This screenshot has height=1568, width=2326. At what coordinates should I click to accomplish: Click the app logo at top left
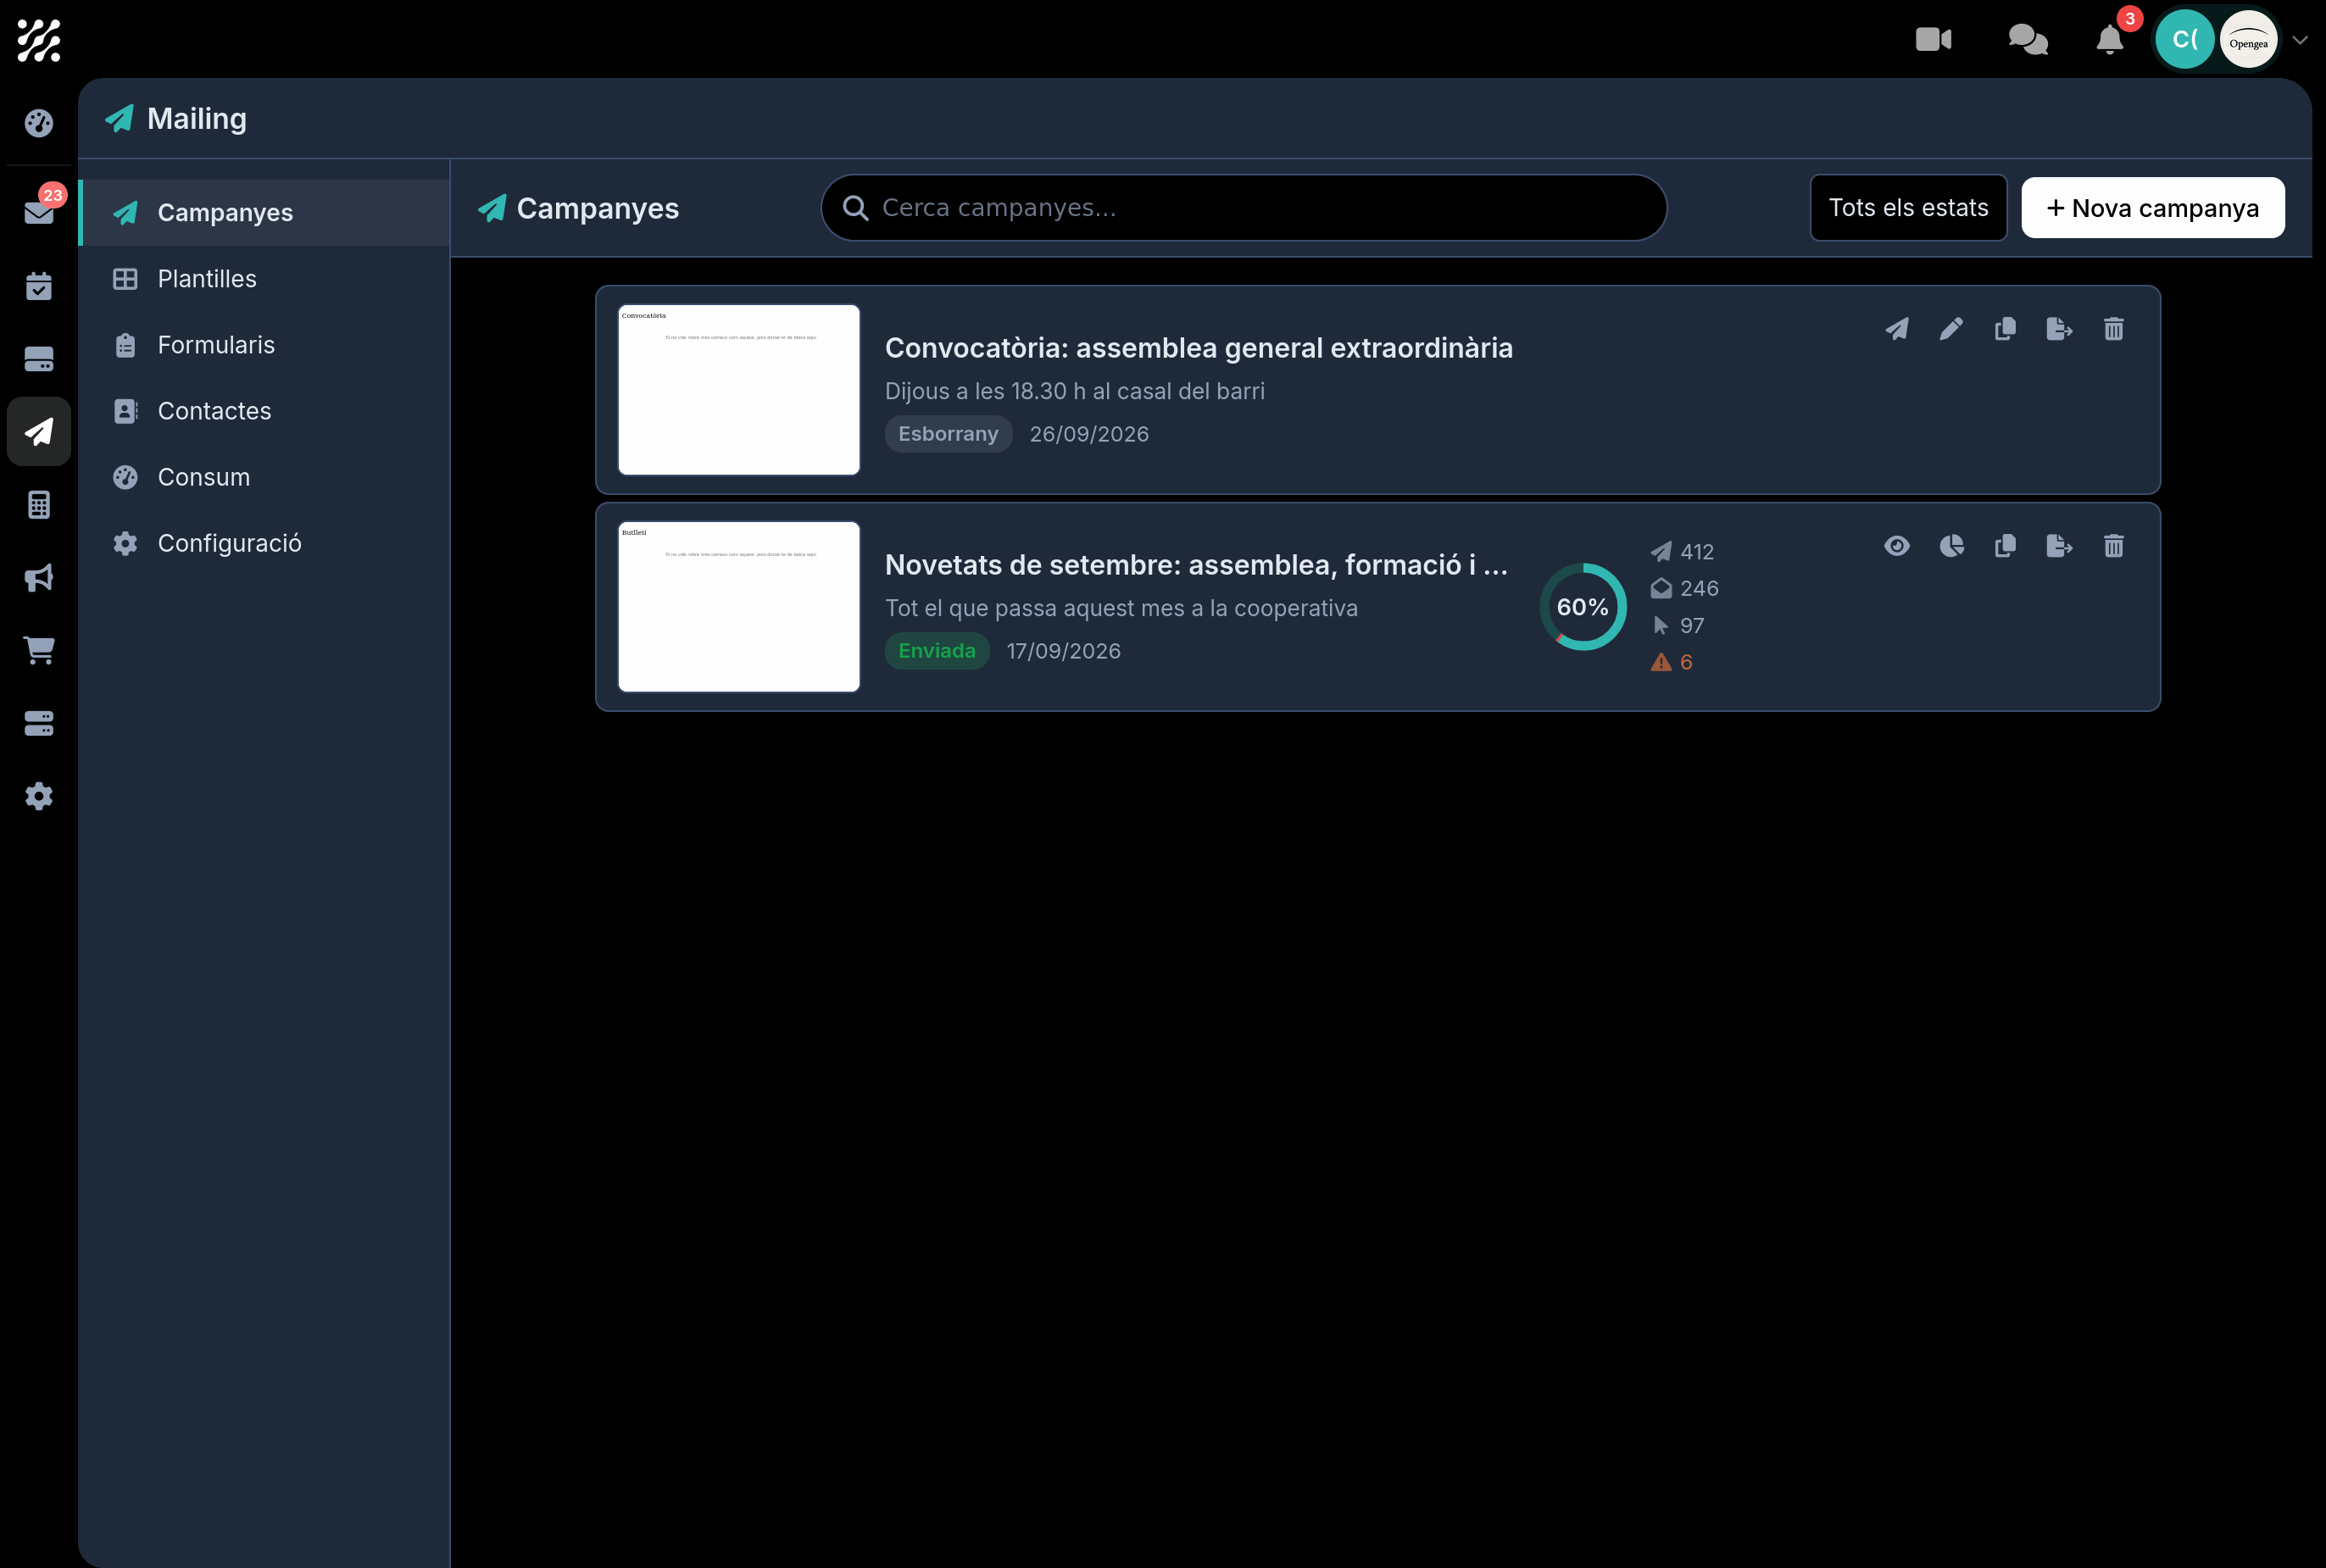(x=39, y=40)
